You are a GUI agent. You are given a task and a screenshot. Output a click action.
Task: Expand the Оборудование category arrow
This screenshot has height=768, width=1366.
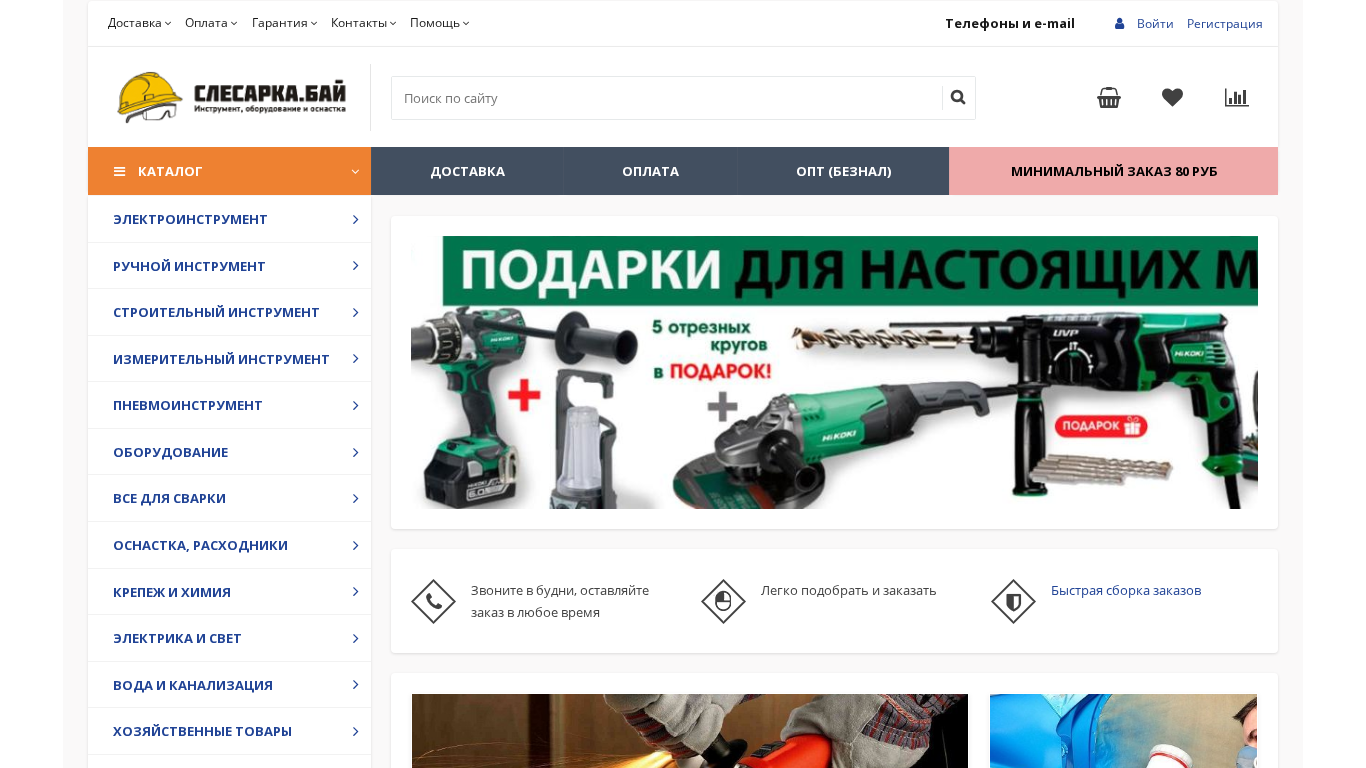[x=355, y=452]
